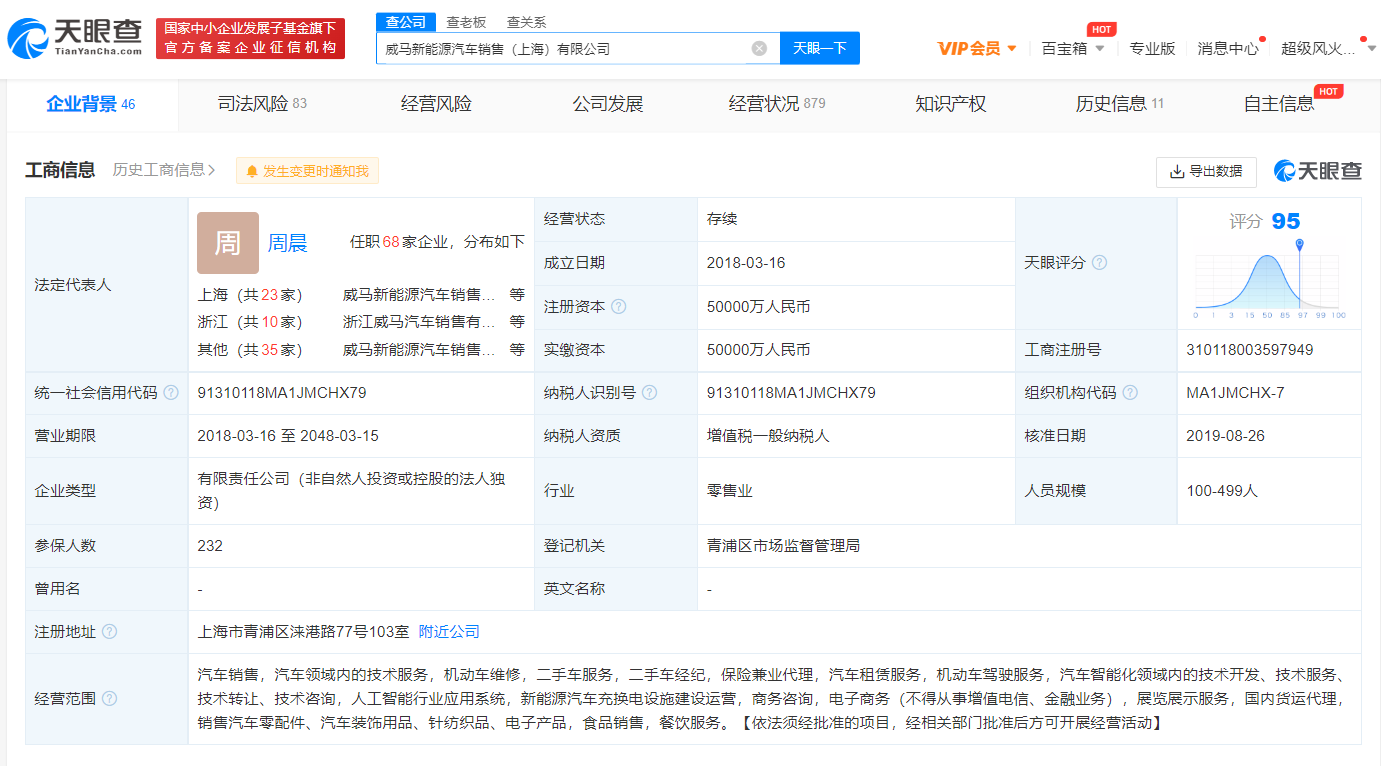The image size is (1381, 766).
Task: Open the 消息中心 link
Action: [x=1228, y=48]
